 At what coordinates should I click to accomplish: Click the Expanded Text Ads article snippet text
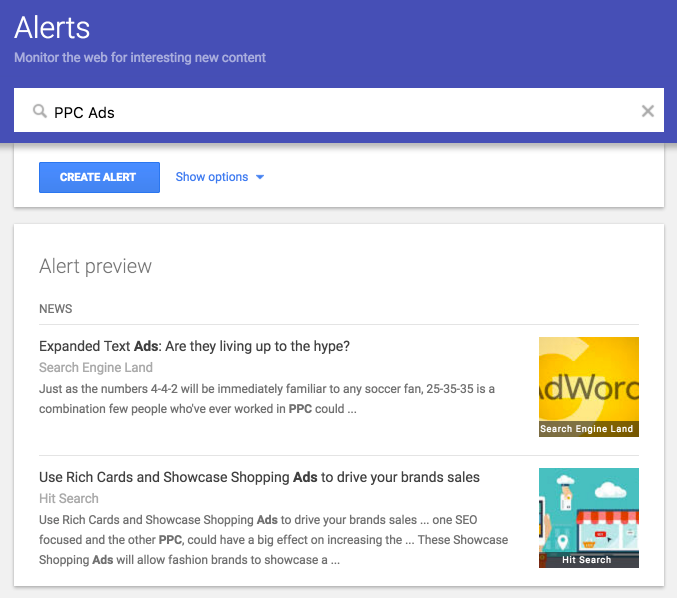coord(267,399)
